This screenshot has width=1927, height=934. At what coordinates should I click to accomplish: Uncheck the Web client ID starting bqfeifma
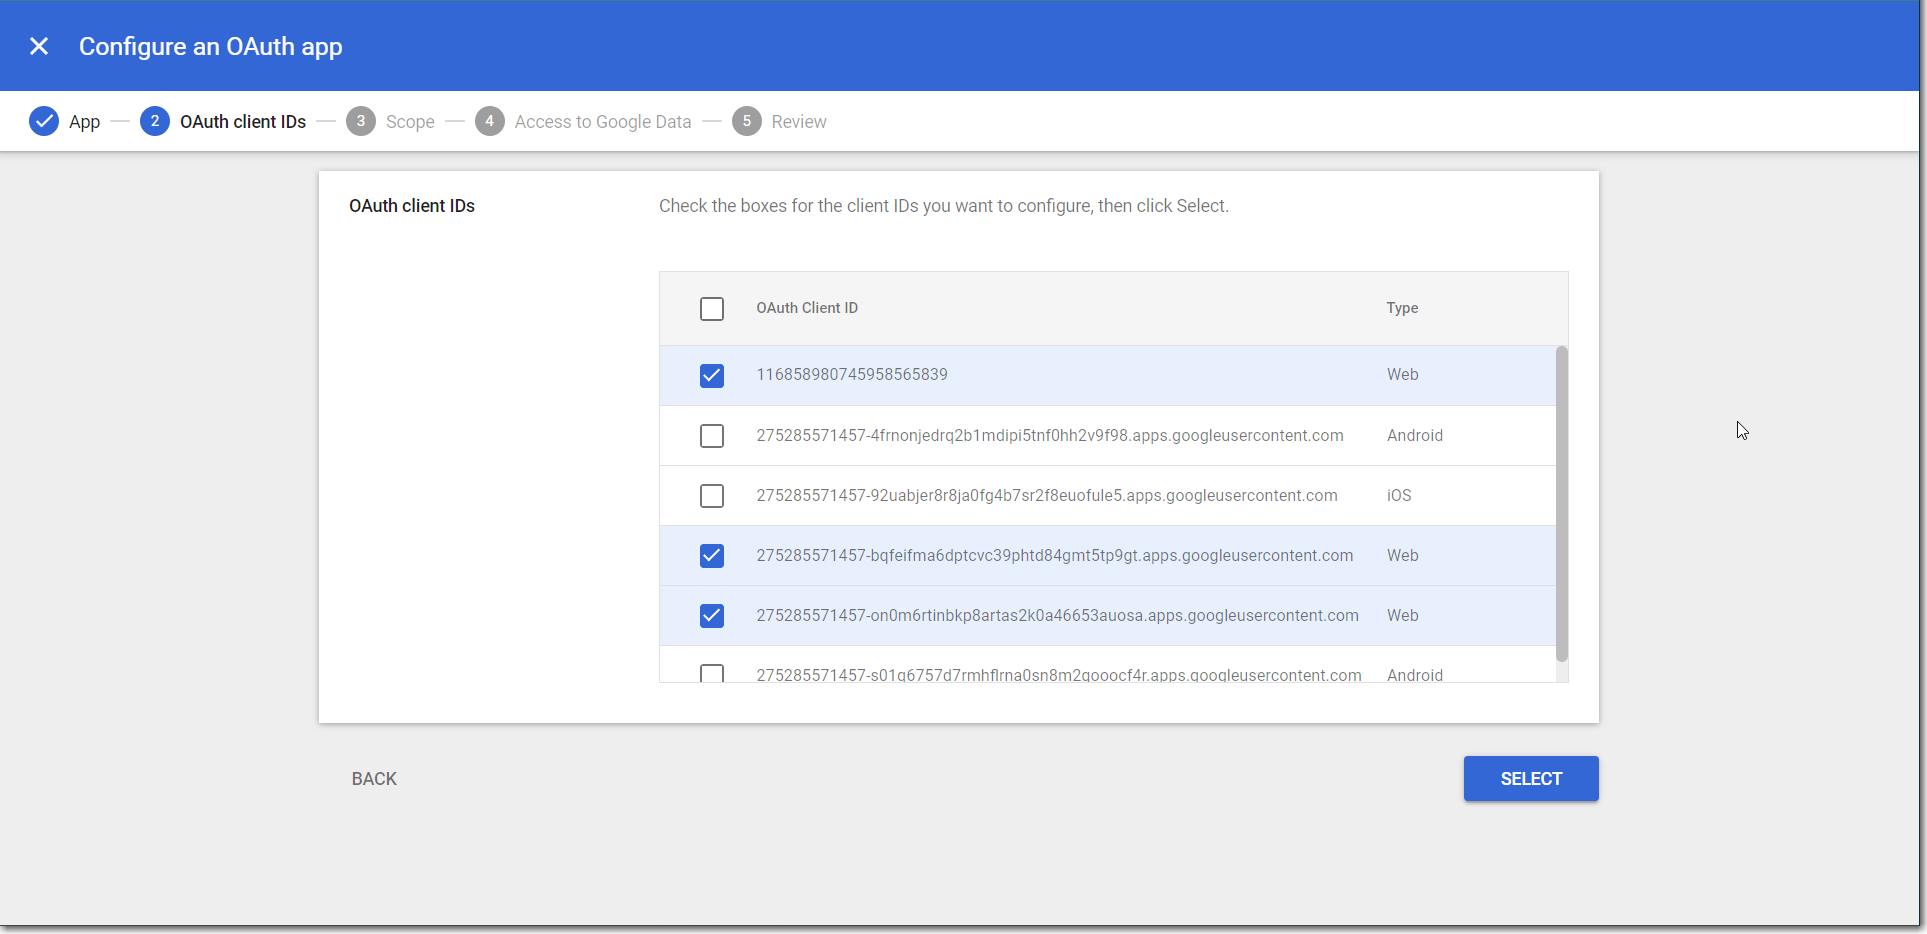click(712, 556)
